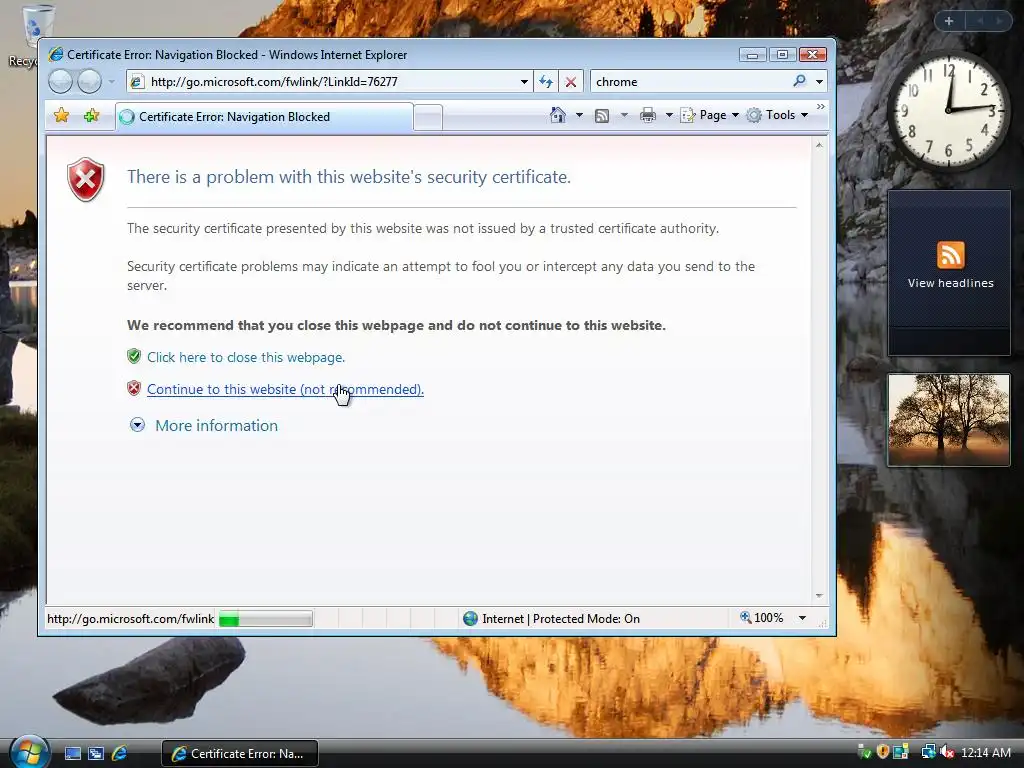Click the search magnifier icon
The image size is (1024, 768).
(799, 81)
